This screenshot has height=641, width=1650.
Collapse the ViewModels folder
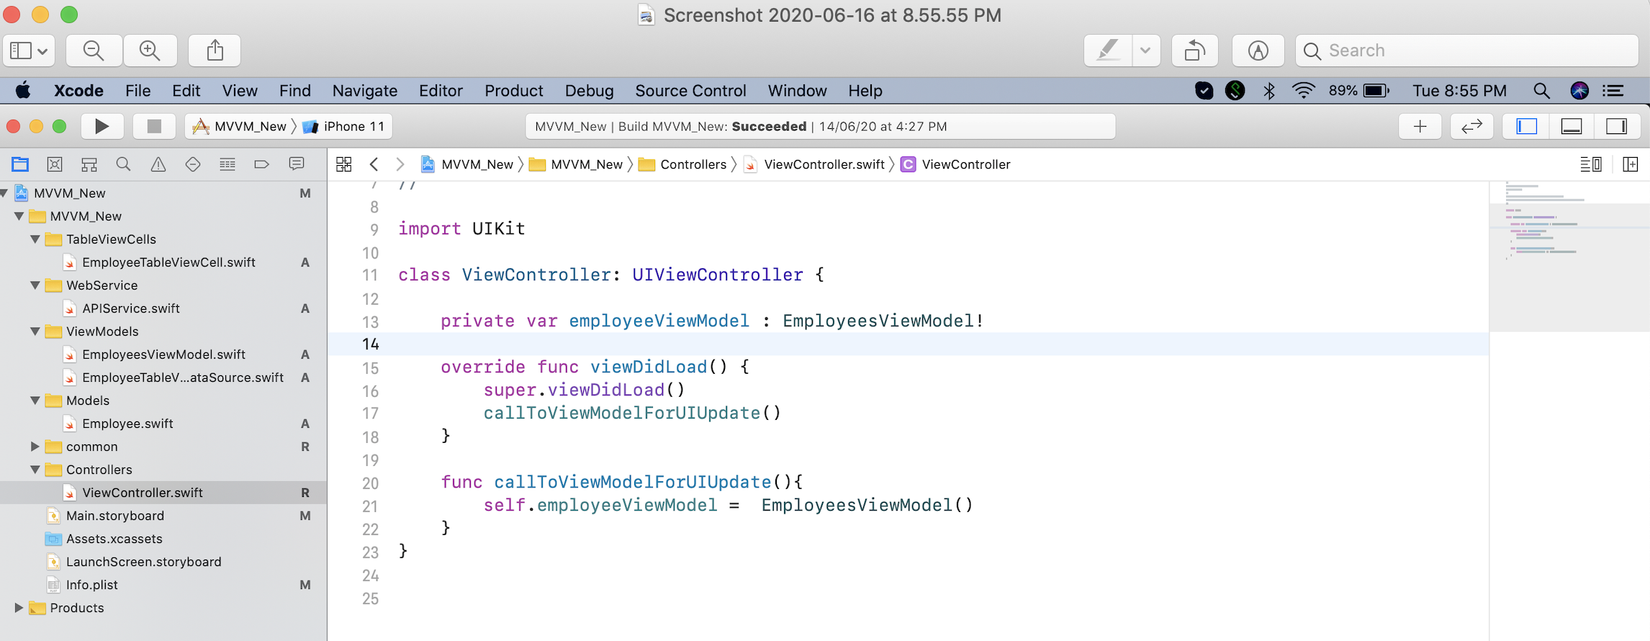click(35, 331)
